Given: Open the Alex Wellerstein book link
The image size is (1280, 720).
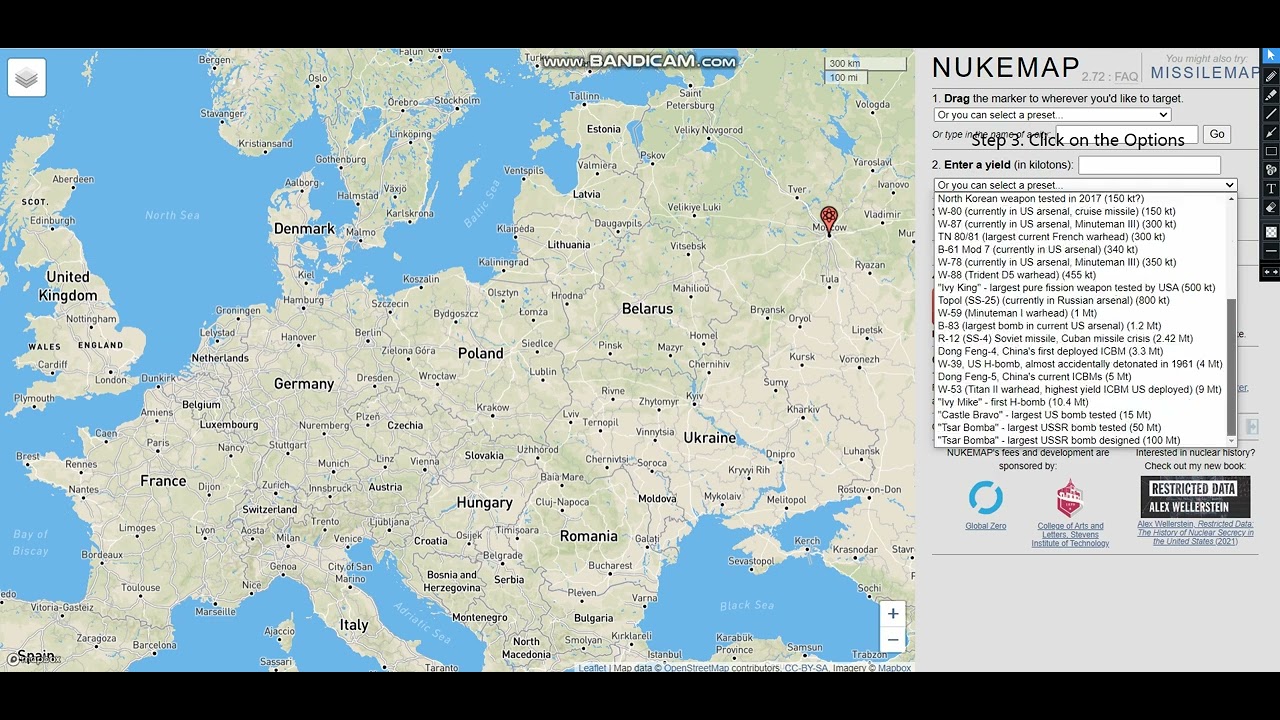Looking at the screenshot, I should click(x=1195, y=532).
